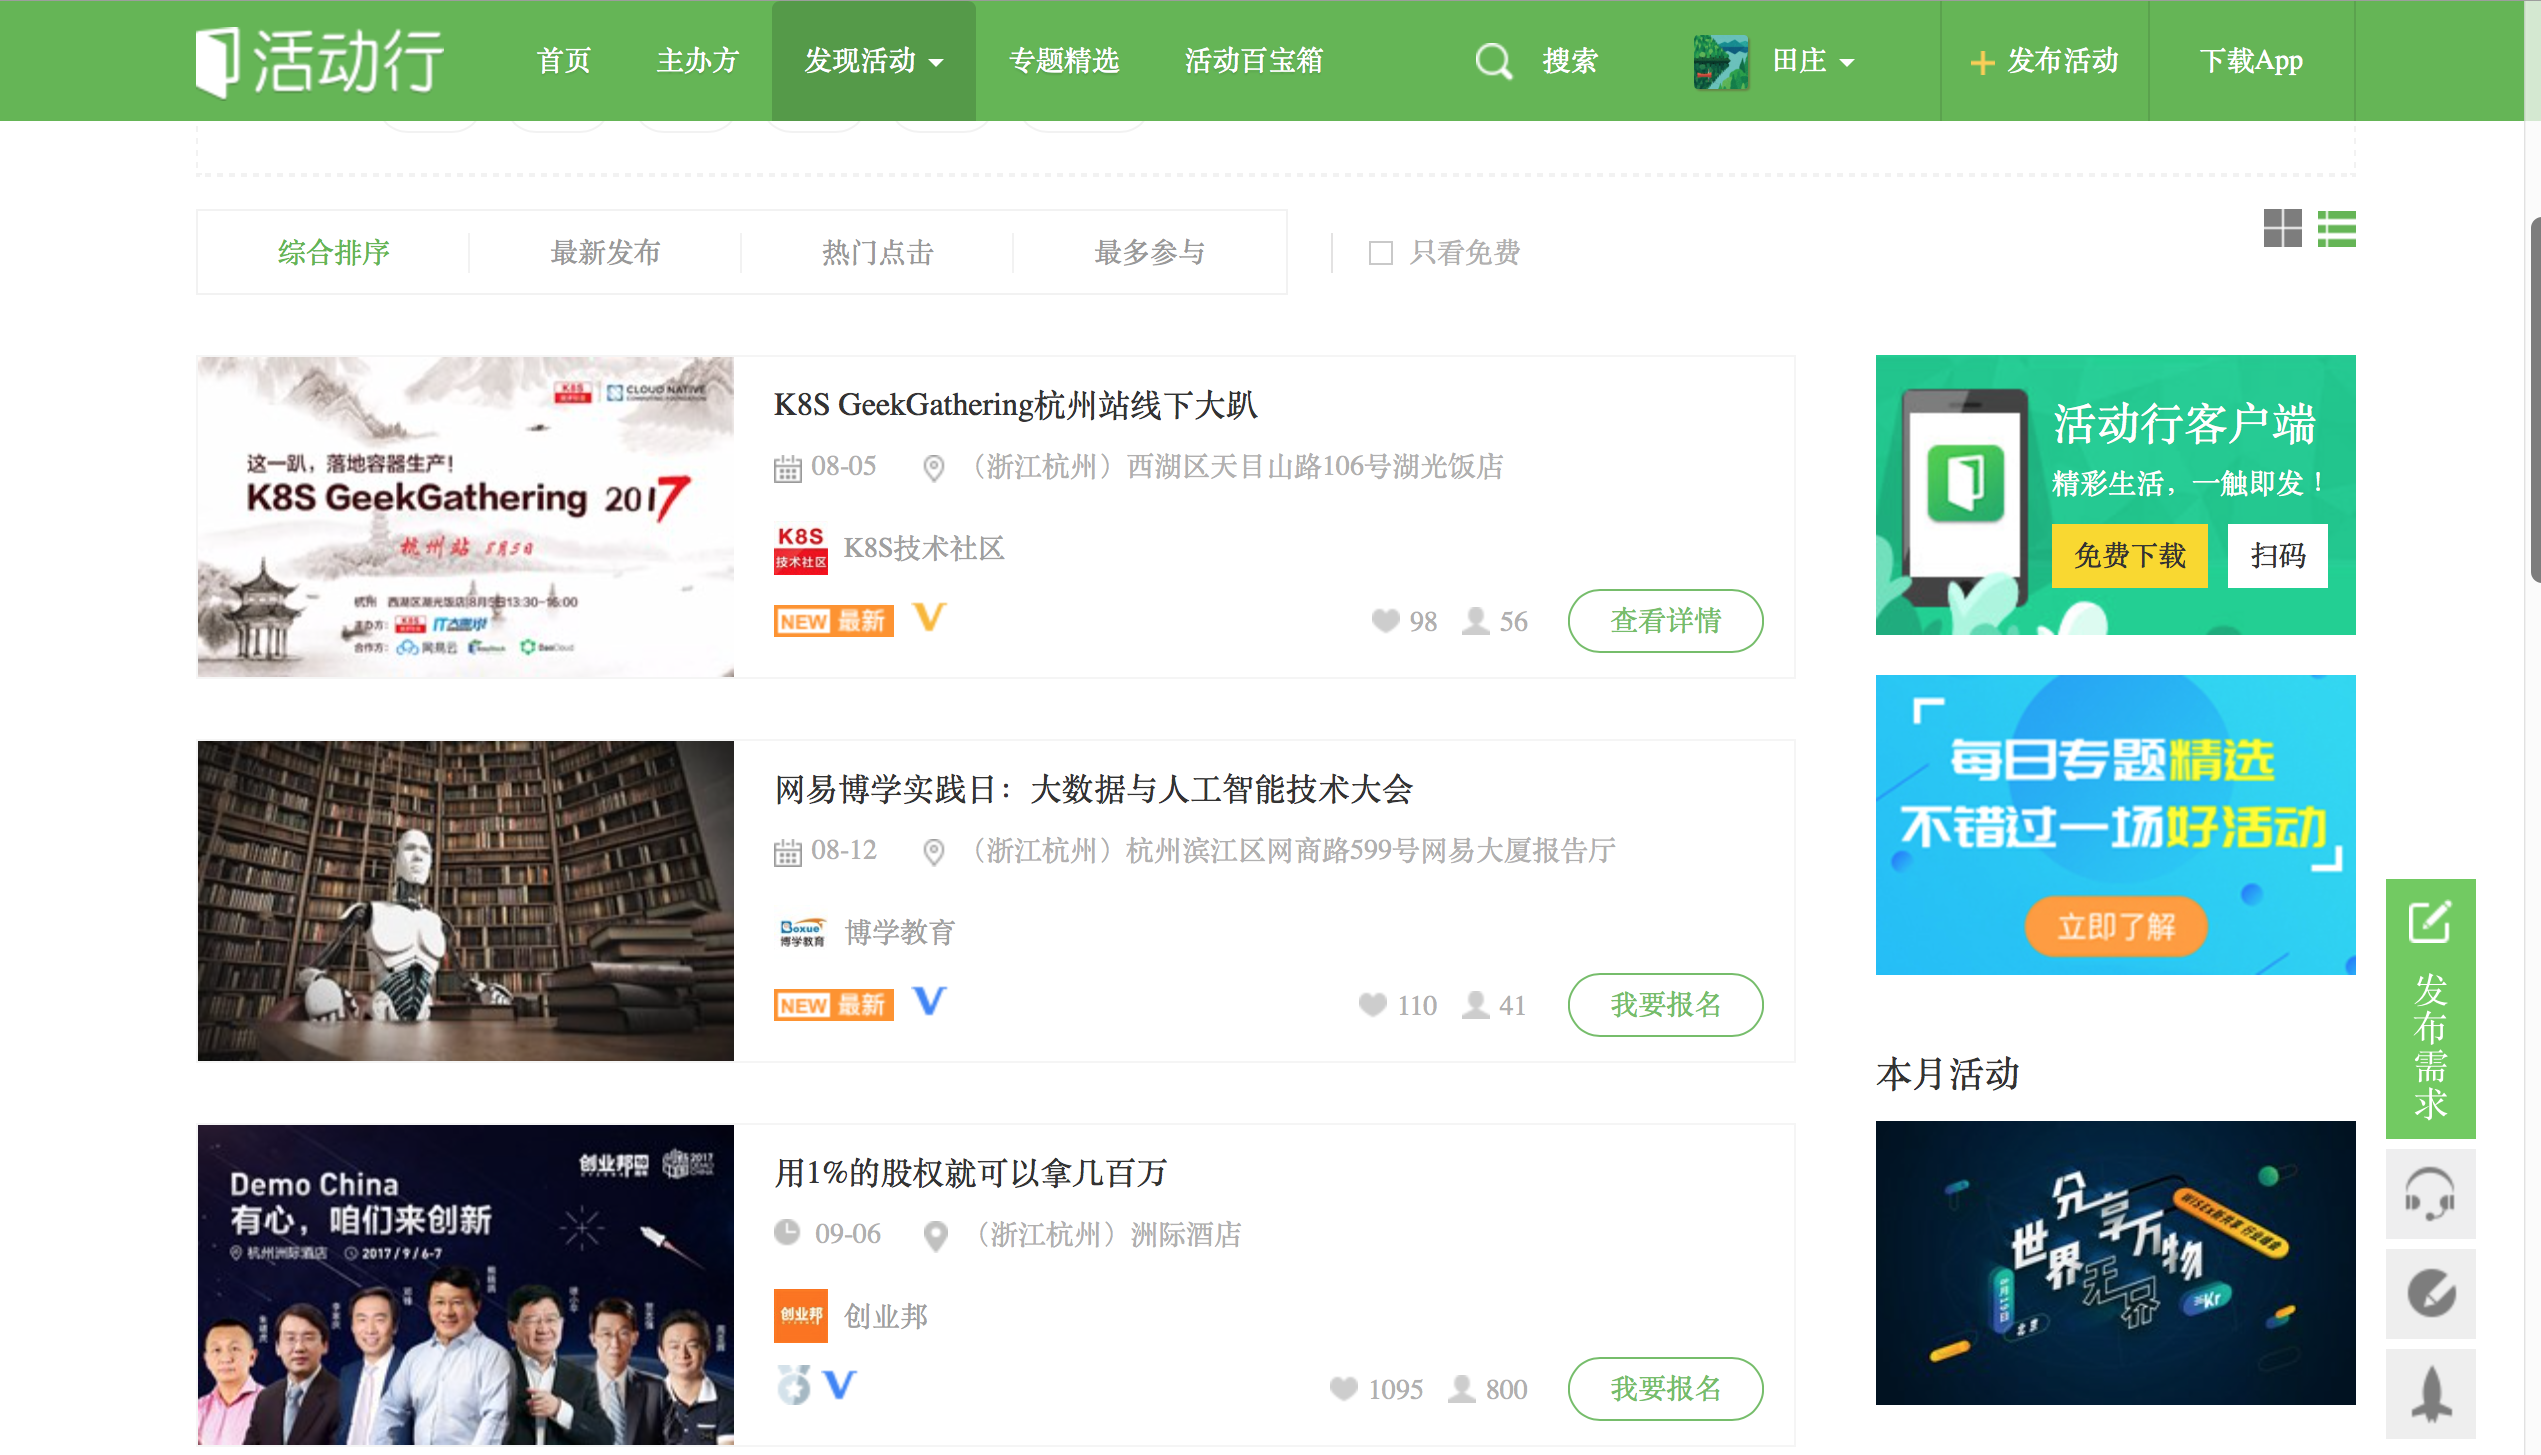Image resolution: width=2541 pixels, height=1455 pixels.
Task: Click K8S技术社区 organizer logo
Action: (800, 548)
